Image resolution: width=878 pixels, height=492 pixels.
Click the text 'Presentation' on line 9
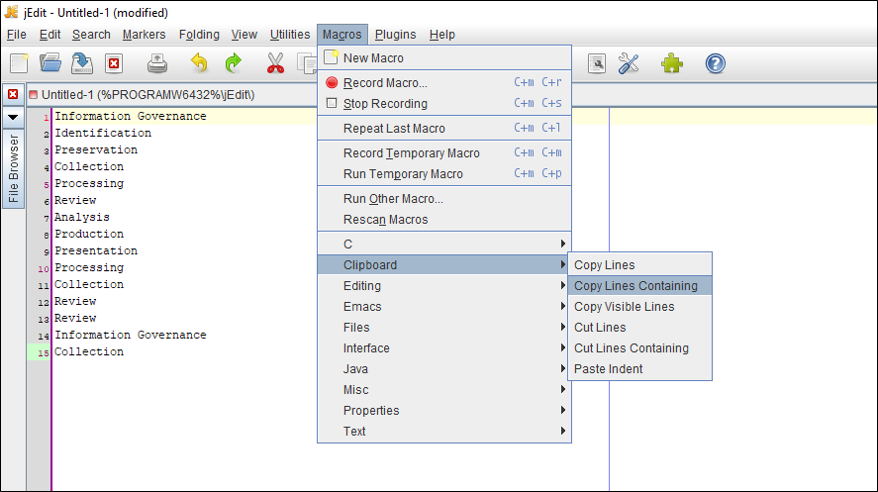(x=96, y=251)
